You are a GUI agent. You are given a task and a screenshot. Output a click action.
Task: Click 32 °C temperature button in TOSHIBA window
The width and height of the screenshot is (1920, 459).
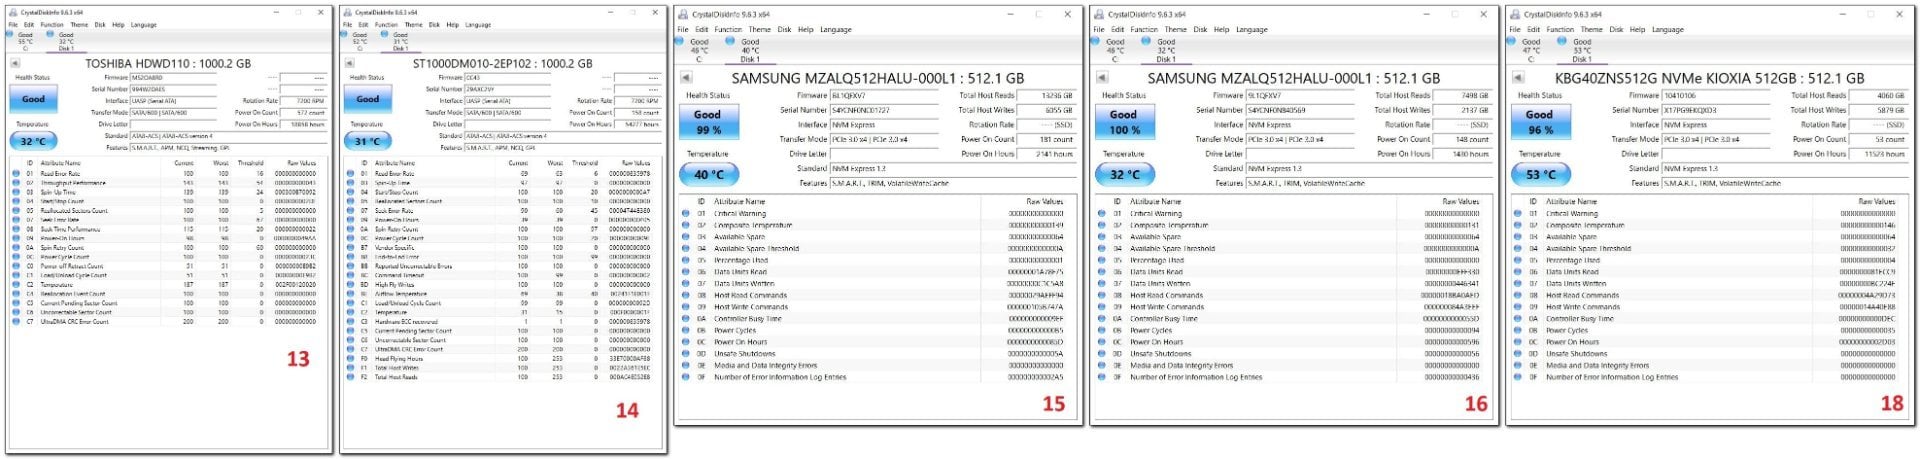point(33,141)
